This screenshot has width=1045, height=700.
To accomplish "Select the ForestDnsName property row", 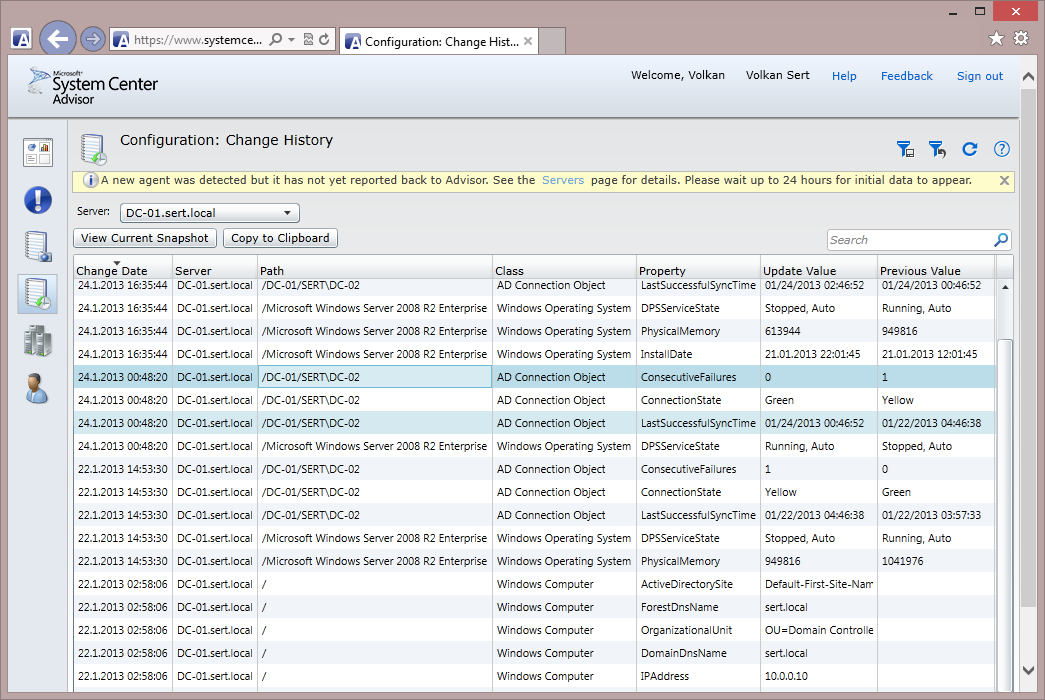I will coord(534,607).
